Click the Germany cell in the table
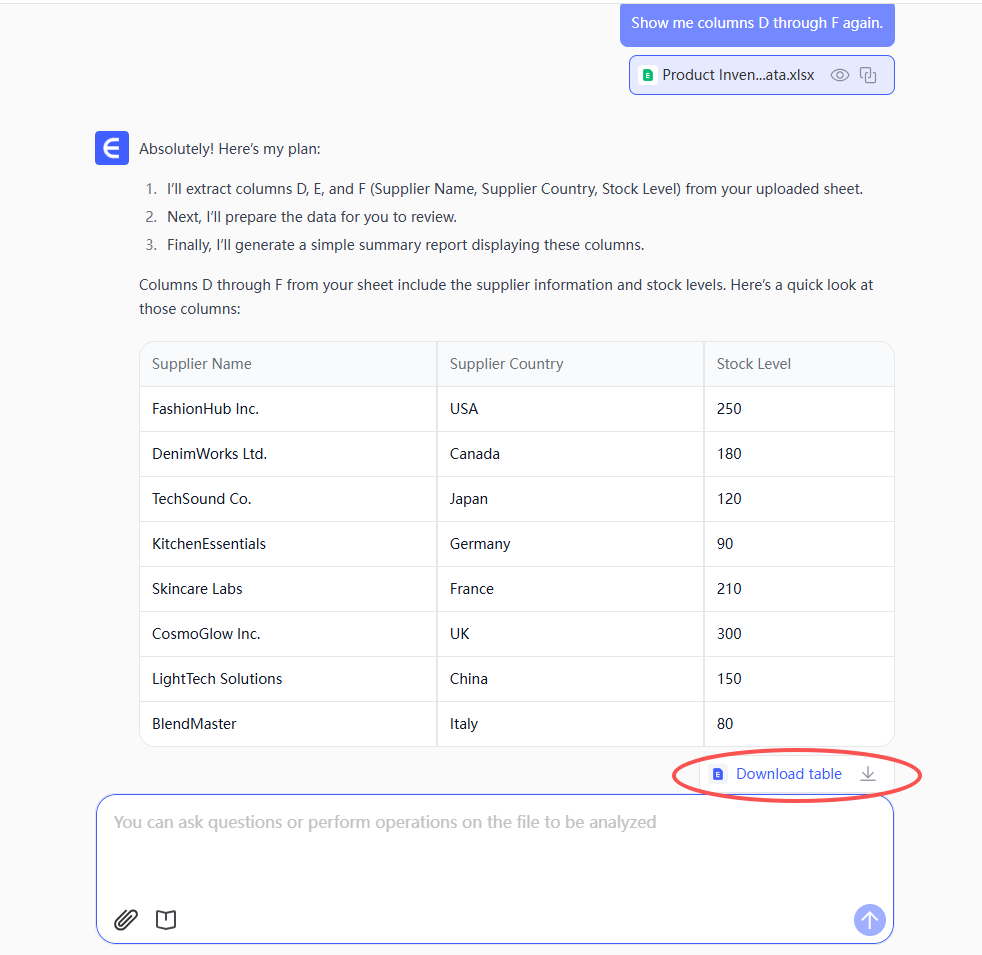This screenshot has height=955, width=982. (480, 544)
